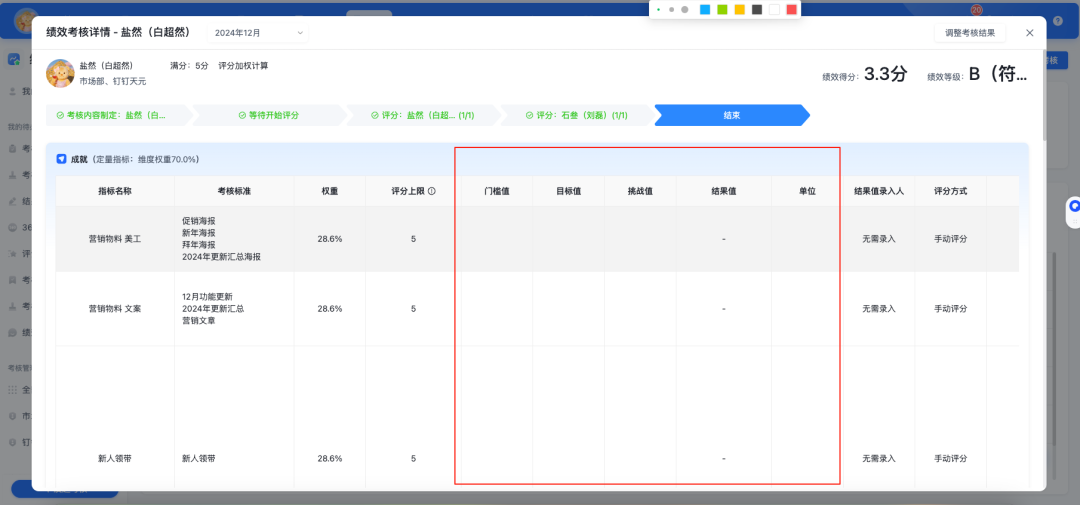1080x505 pixels.
Task: Pick the red color swatch in annotation toolbar
Action: pos(791,9)
